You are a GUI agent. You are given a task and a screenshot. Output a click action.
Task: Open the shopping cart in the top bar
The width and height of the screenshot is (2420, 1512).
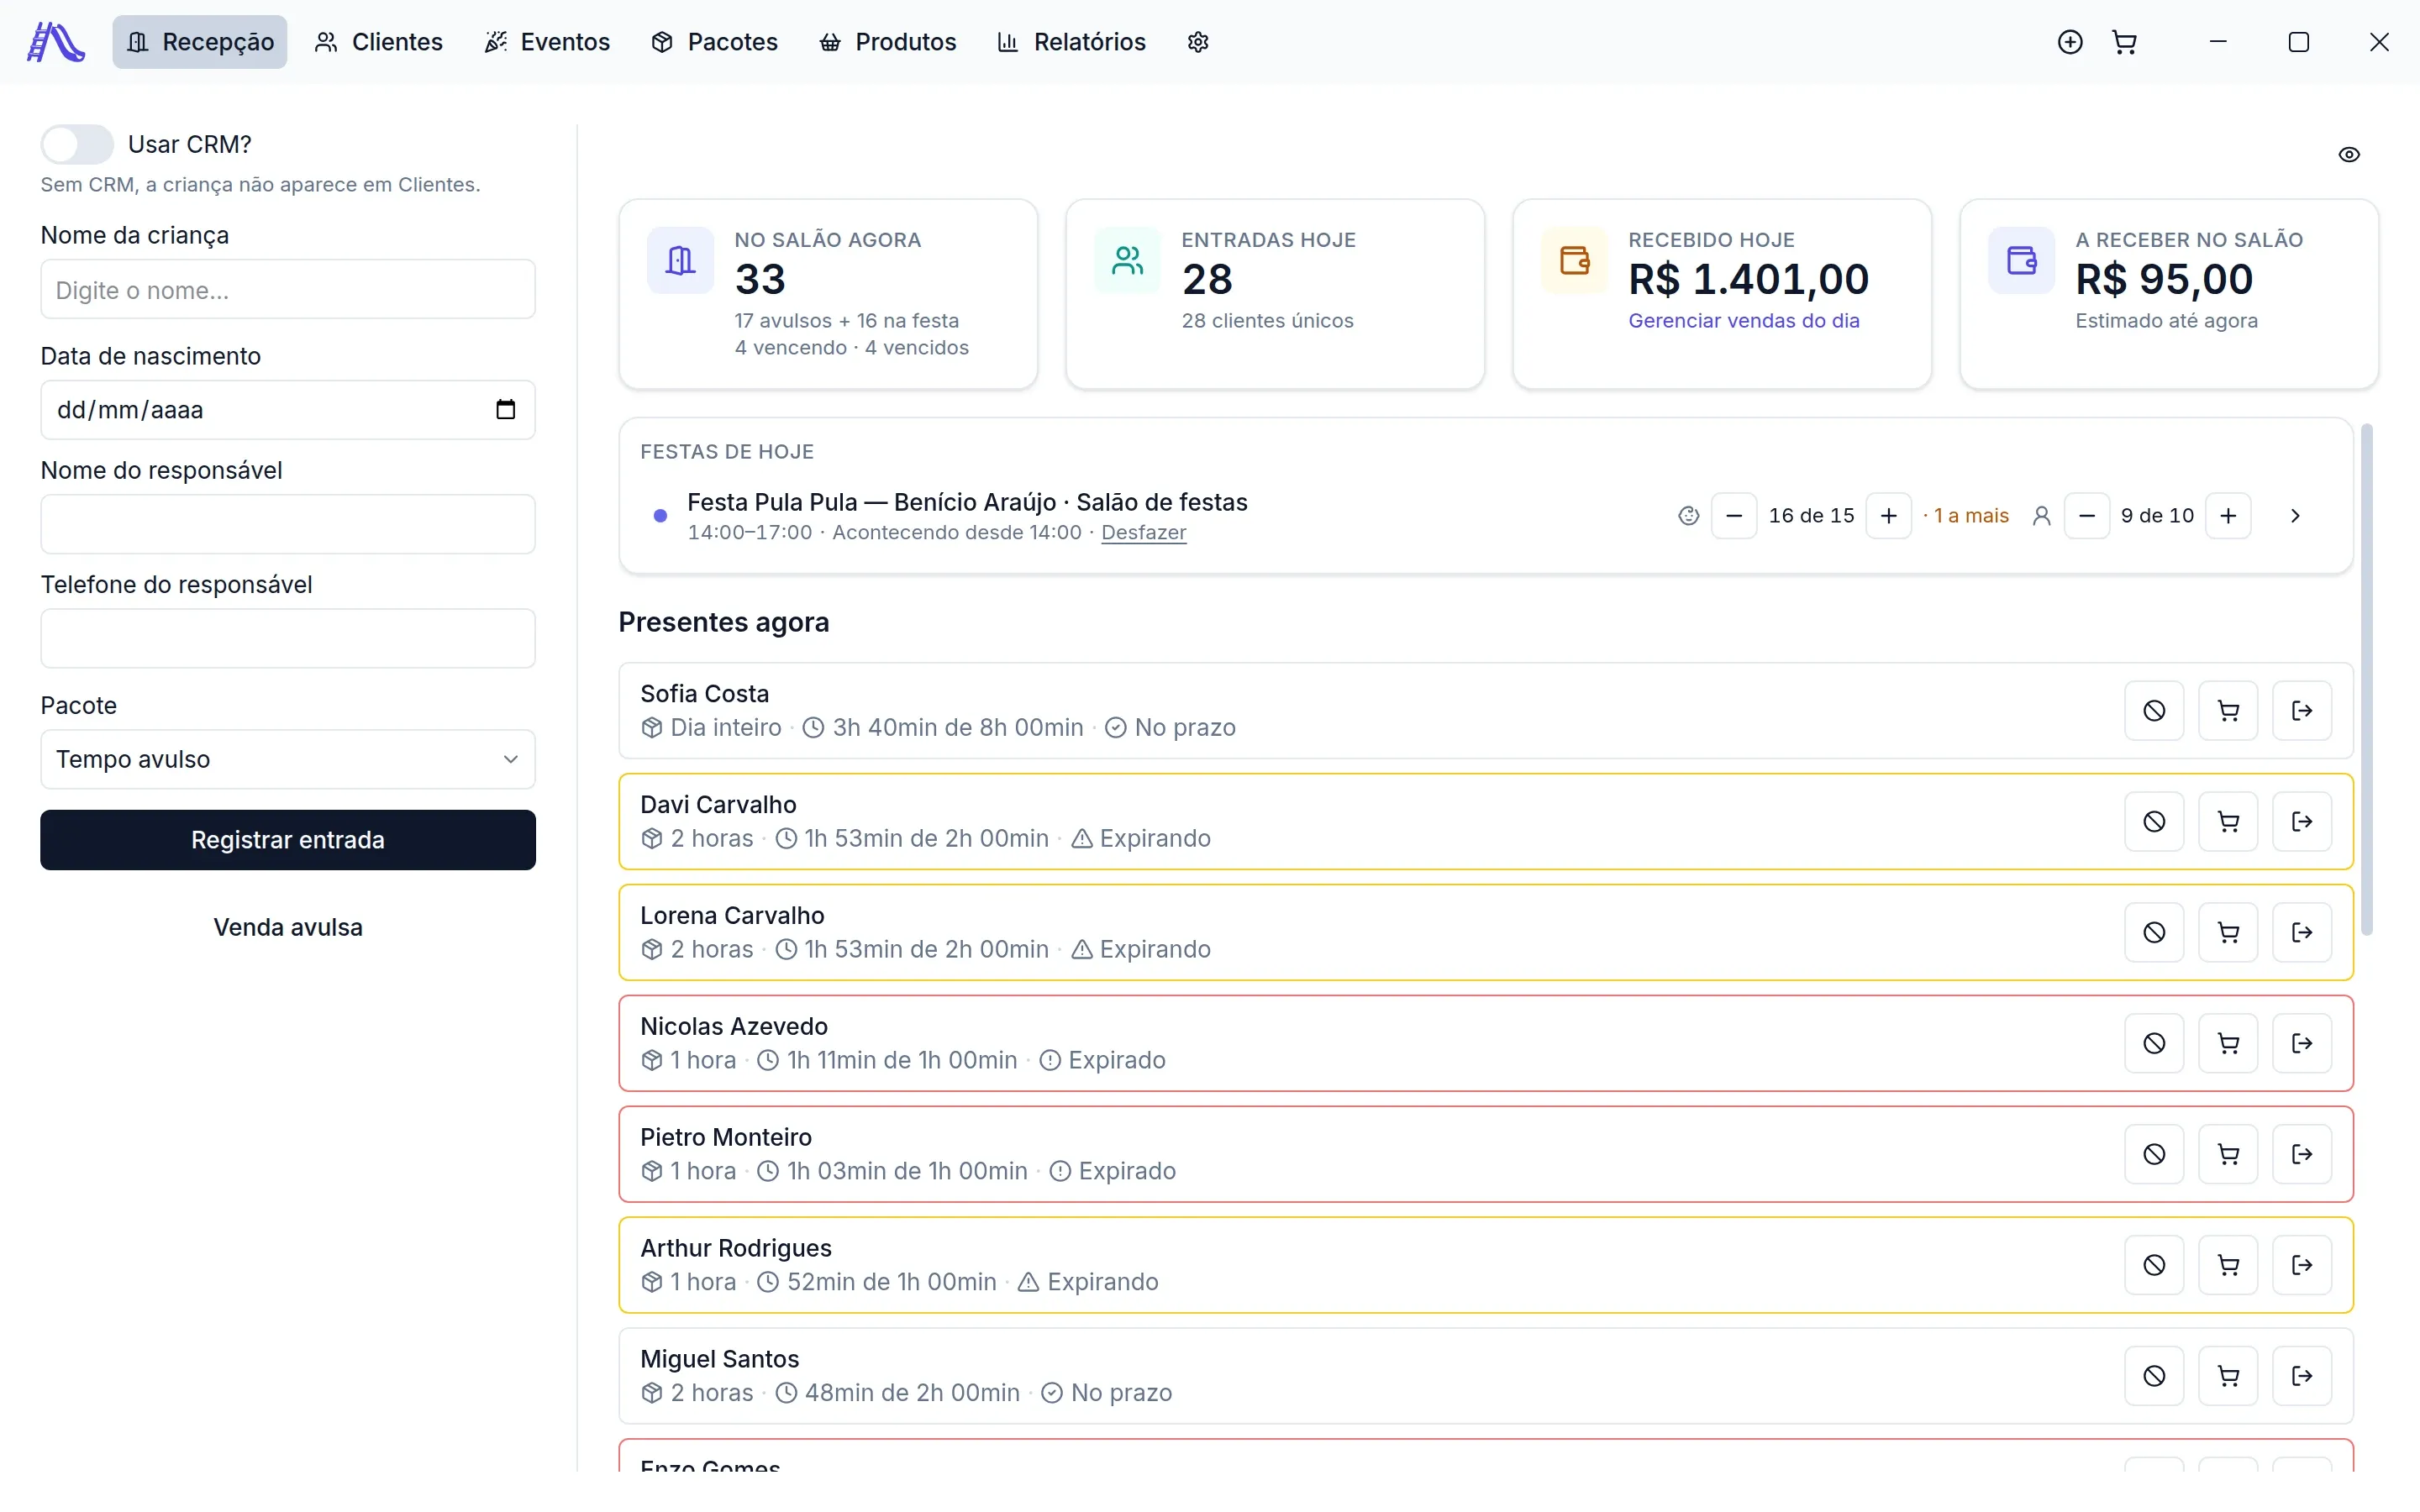(2124, 42)
